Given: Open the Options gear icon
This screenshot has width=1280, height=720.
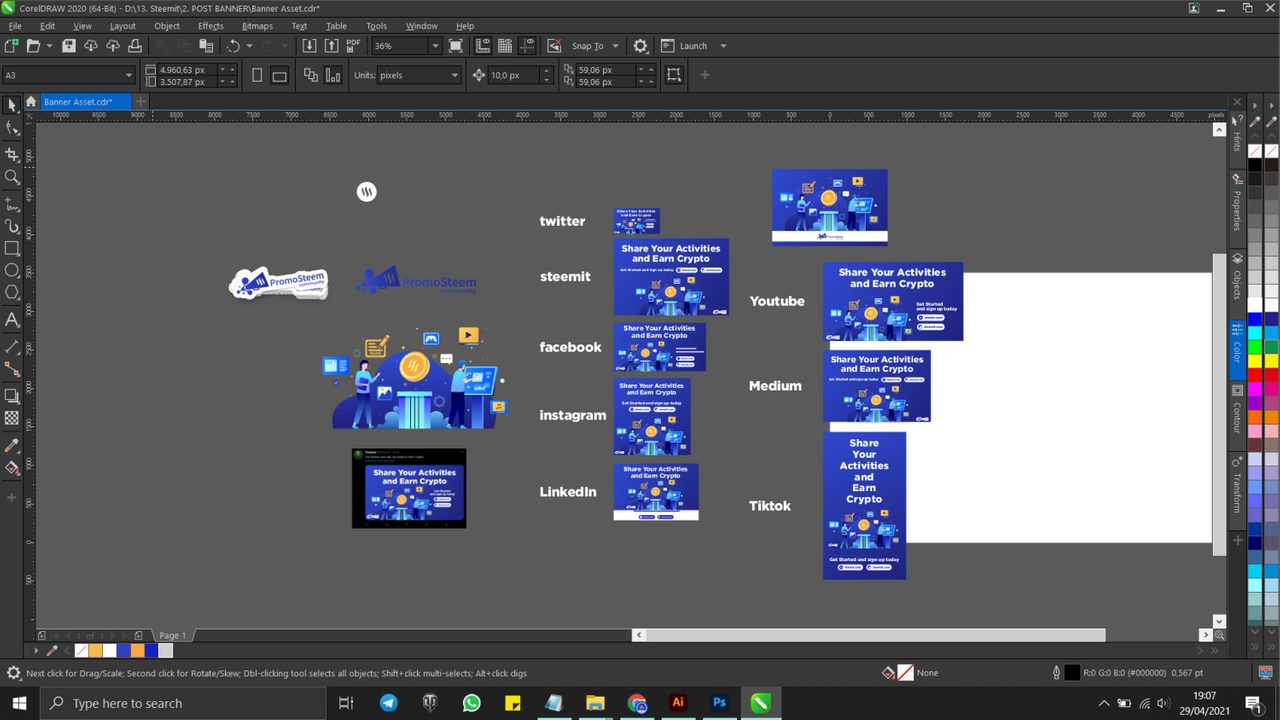Looking at the screenshot, I should pyautogui.click(x=641, y=46).
